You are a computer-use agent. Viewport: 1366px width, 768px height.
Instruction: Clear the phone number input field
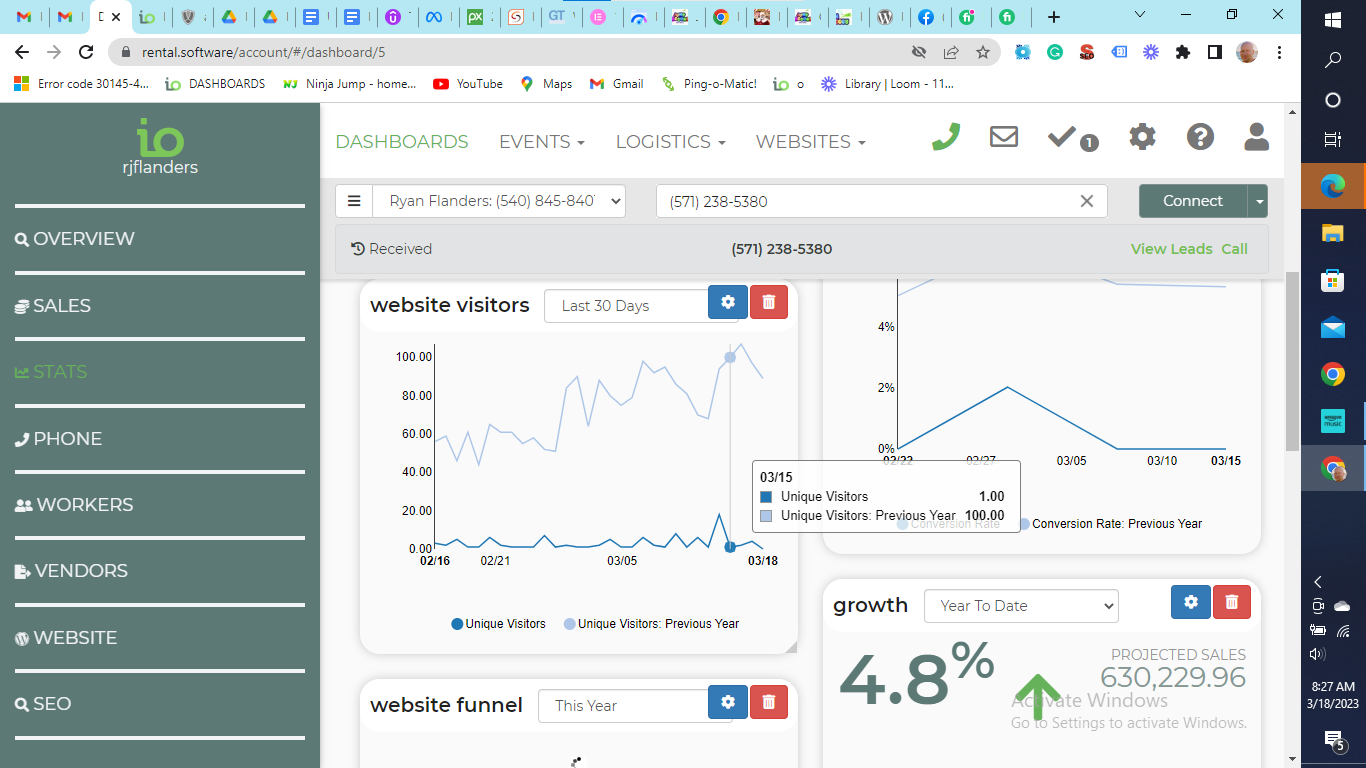[1087, 201]
